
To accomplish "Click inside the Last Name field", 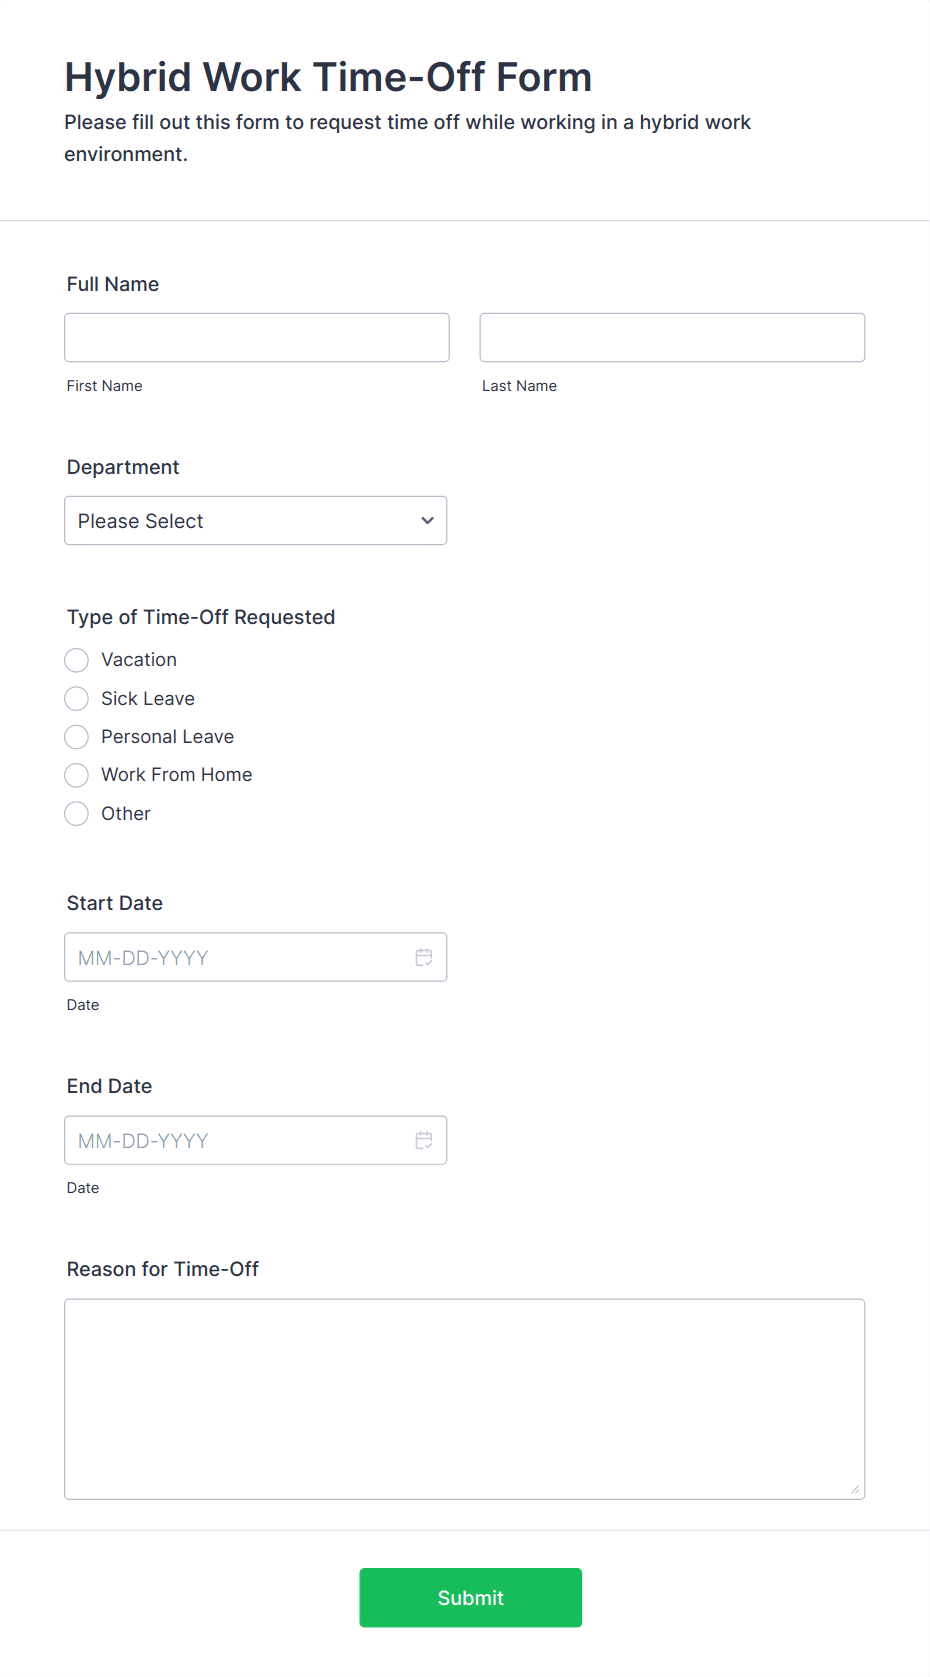I will click(671, 337).
